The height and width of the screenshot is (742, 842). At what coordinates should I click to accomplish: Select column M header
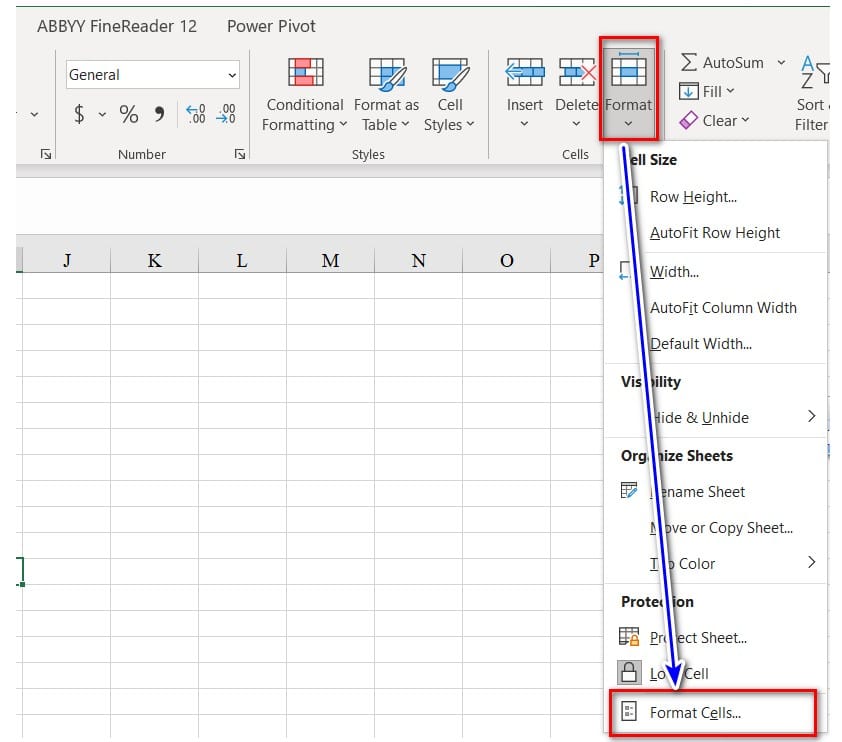(x=330, y=260)
